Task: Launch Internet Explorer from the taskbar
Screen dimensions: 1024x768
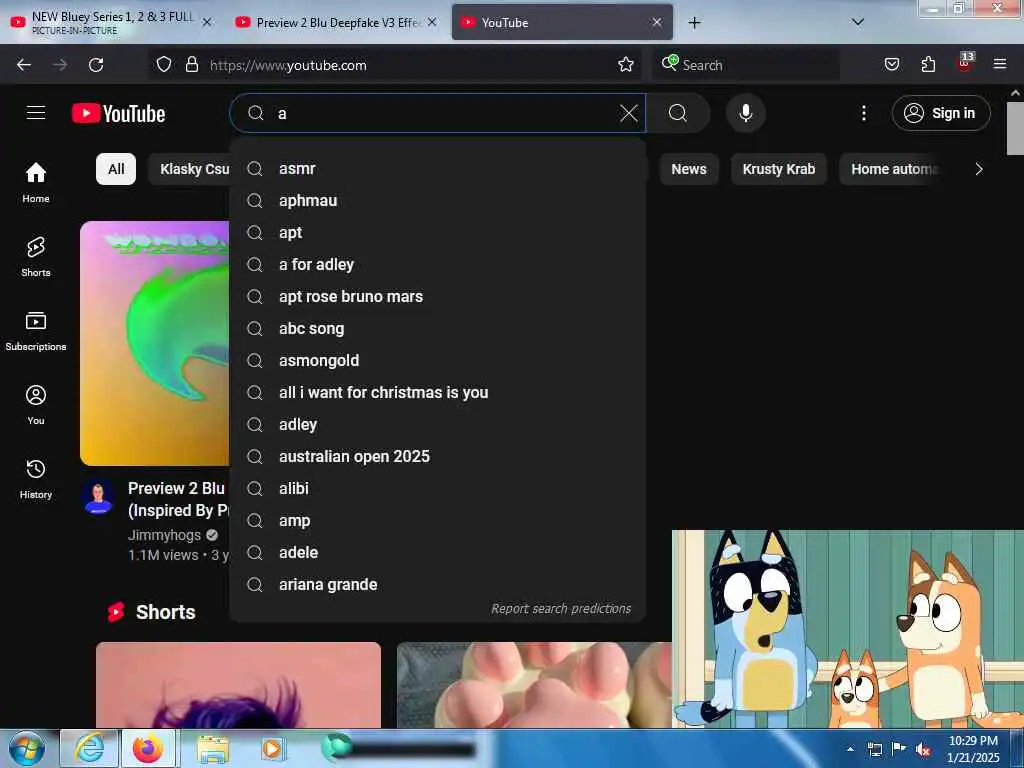Action: (89, 749)
